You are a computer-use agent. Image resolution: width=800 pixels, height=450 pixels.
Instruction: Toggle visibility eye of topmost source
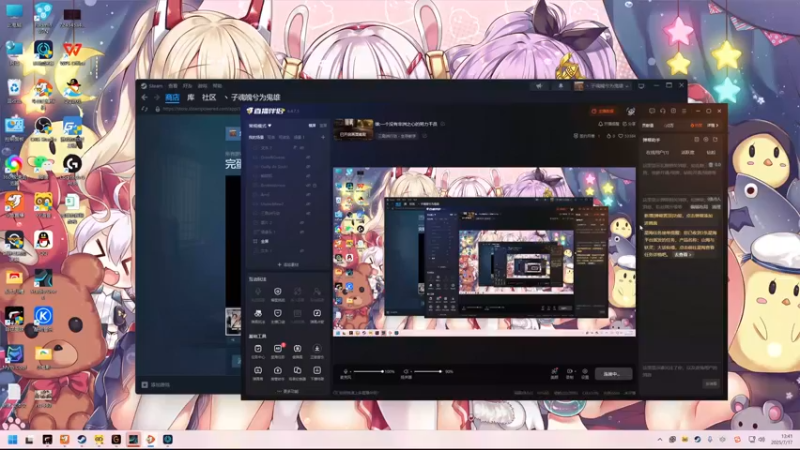tap(302, 147)
